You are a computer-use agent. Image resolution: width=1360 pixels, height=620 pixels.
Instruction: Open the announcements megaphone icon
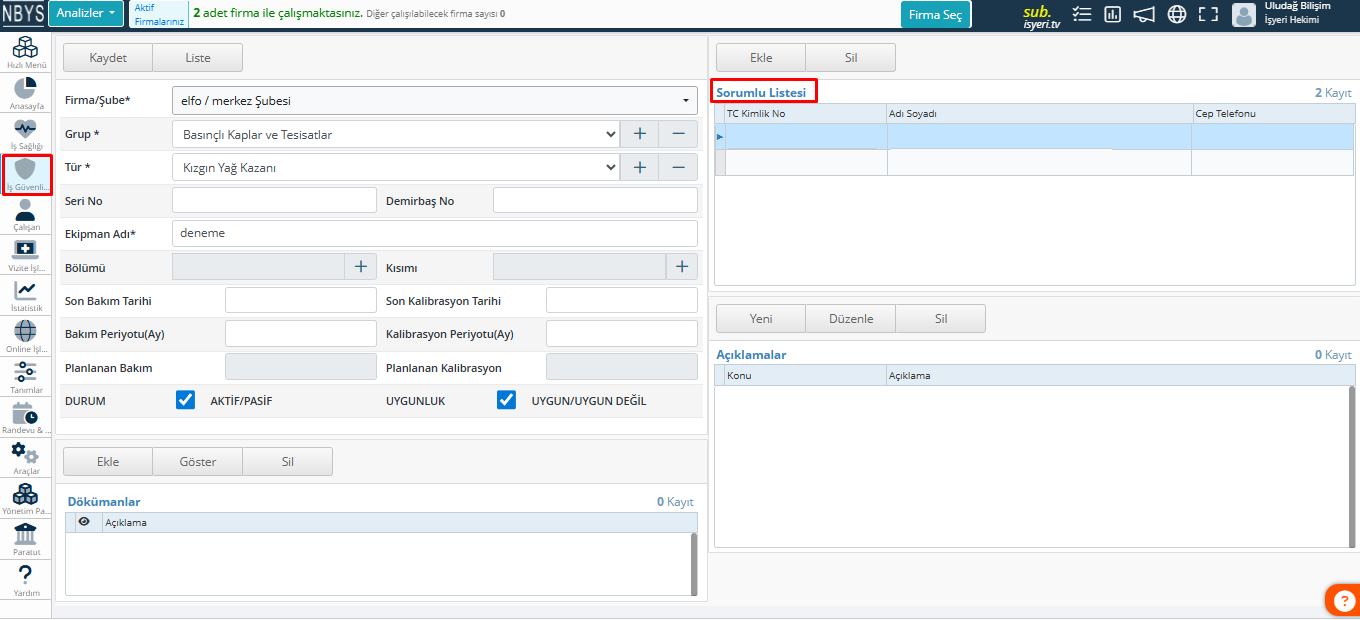1144,14
